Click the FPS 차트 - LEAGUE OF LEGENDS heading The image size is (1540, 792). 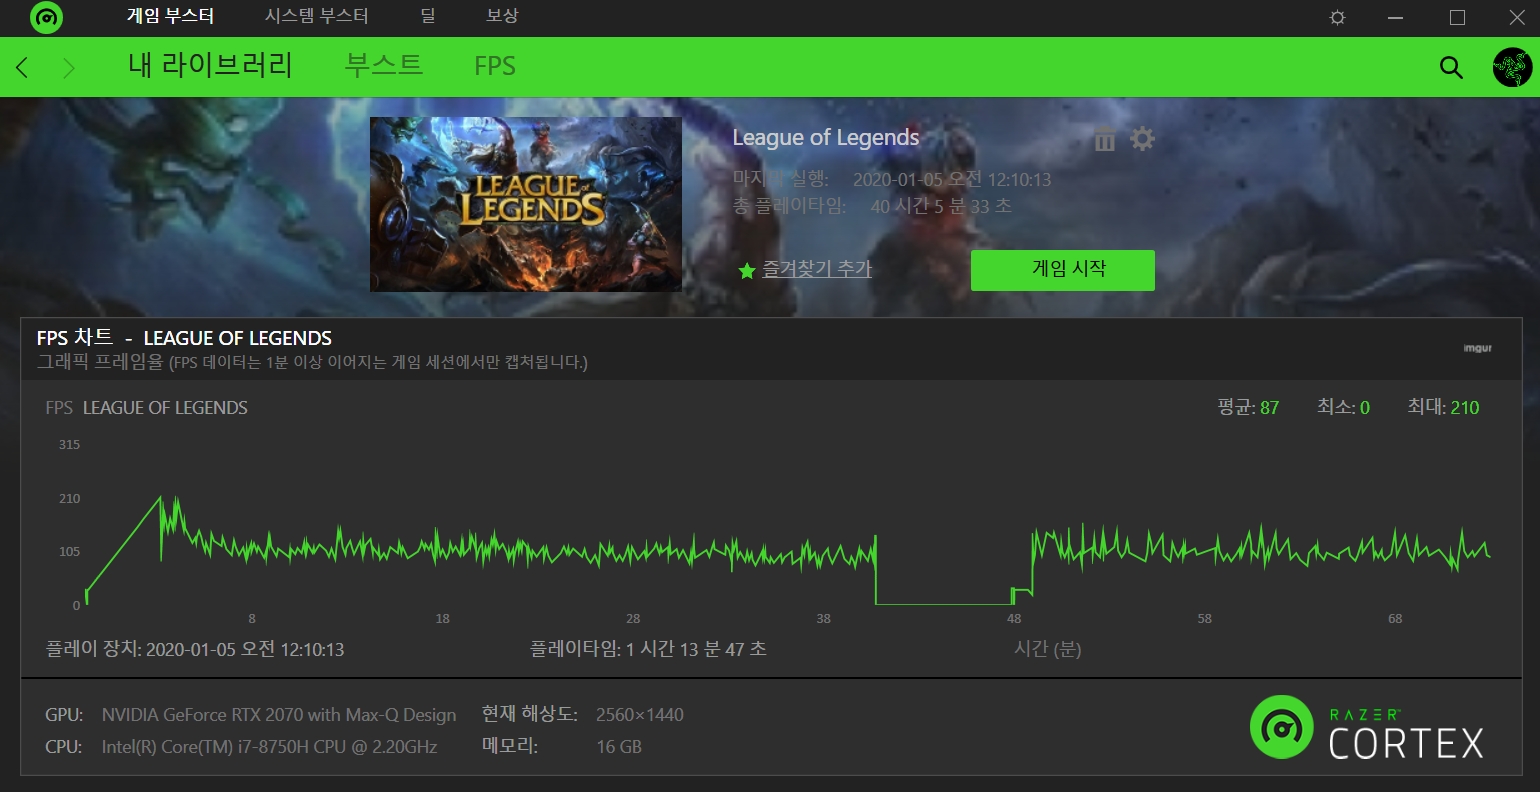click(x=184, y=338)
